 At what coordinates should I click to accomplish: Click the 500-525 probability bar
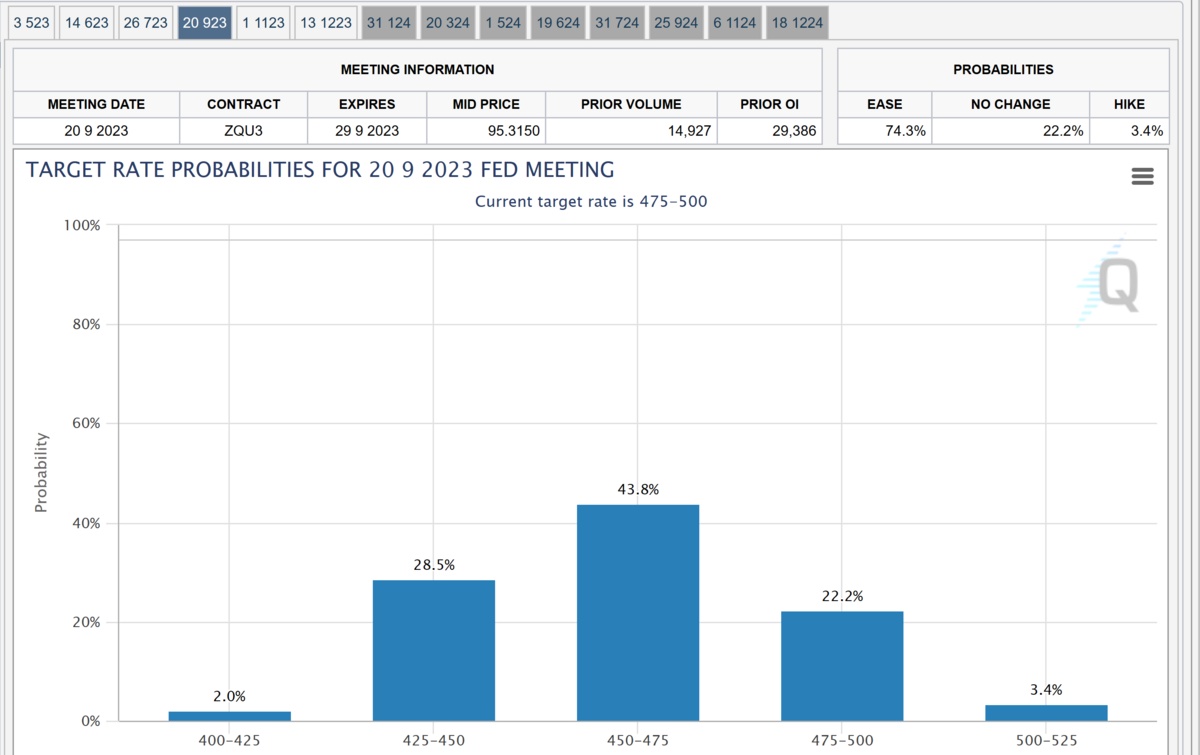point(1046,713)
